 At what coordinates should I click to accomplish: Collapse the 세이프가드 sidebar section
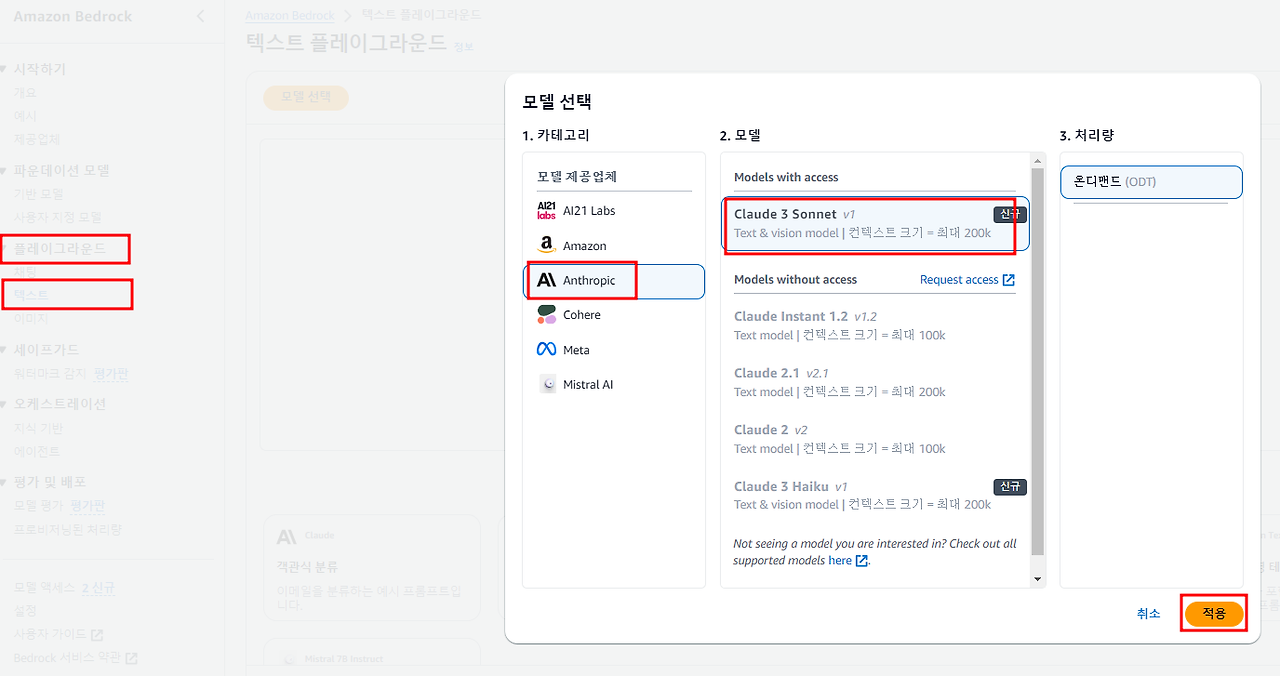(5, 350)
